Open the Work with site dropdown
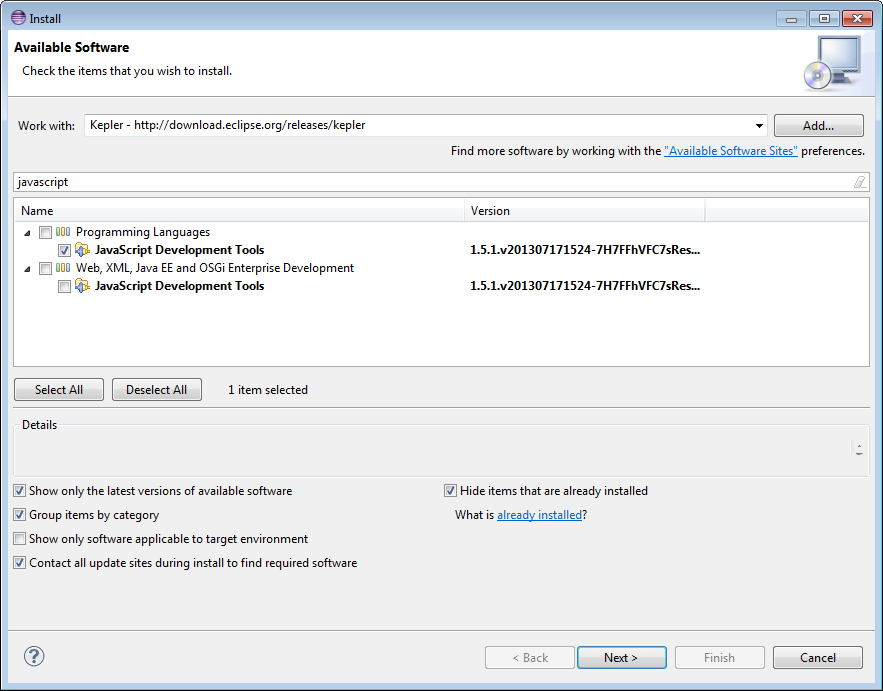The width and height of the screenshot is (883, 691). 758,125
